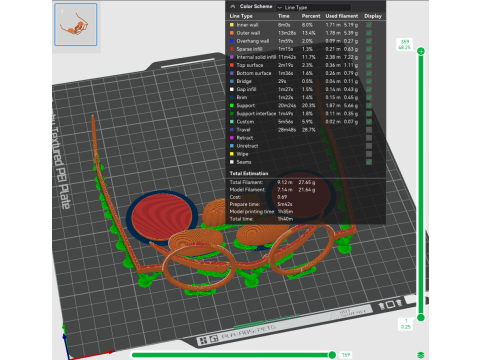The image size is (480, 360).
Task: Click the bottom handle of vertical layer slider
Action: tap(421, 318)
